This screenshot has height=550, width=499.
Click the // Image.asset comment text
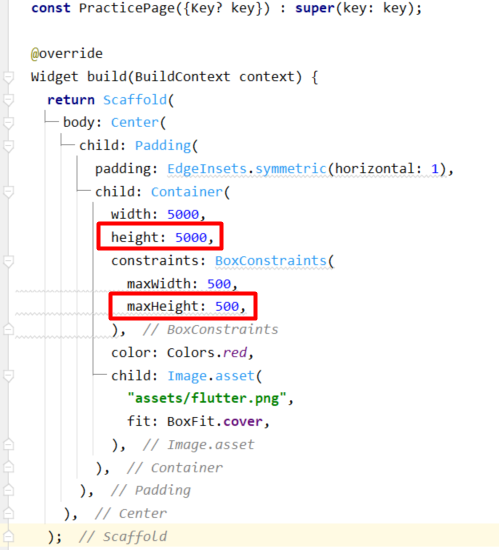click(198, 444)
